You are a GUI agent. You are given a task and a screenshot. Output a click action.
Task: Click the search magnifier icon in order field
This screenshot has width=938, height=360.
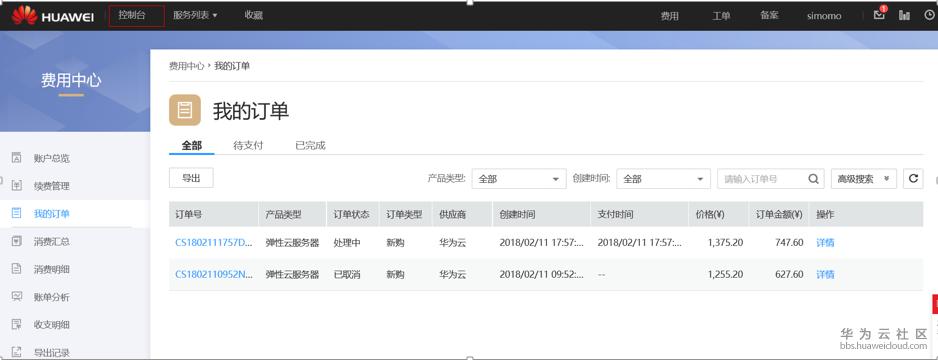coord(813,178)
